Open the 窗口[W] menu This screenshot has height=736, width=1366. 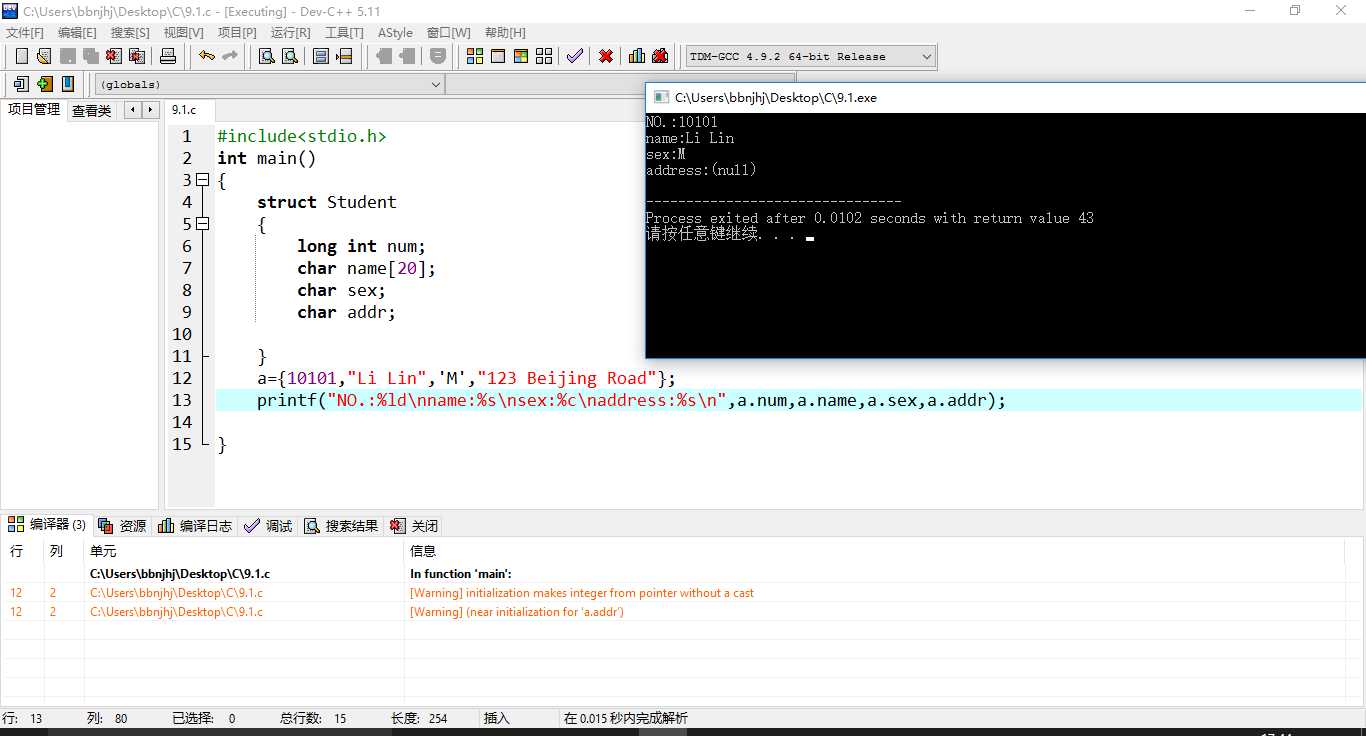click(448, 32)
